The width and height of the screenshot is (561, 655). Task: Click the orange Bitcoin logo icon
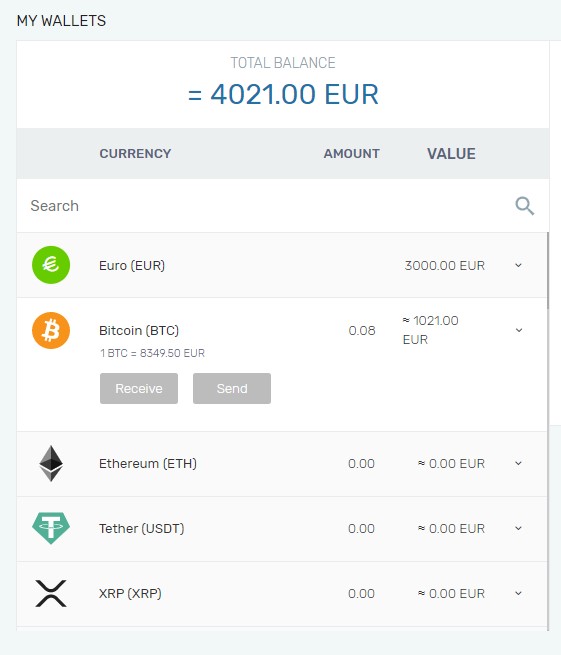point(51,330)
